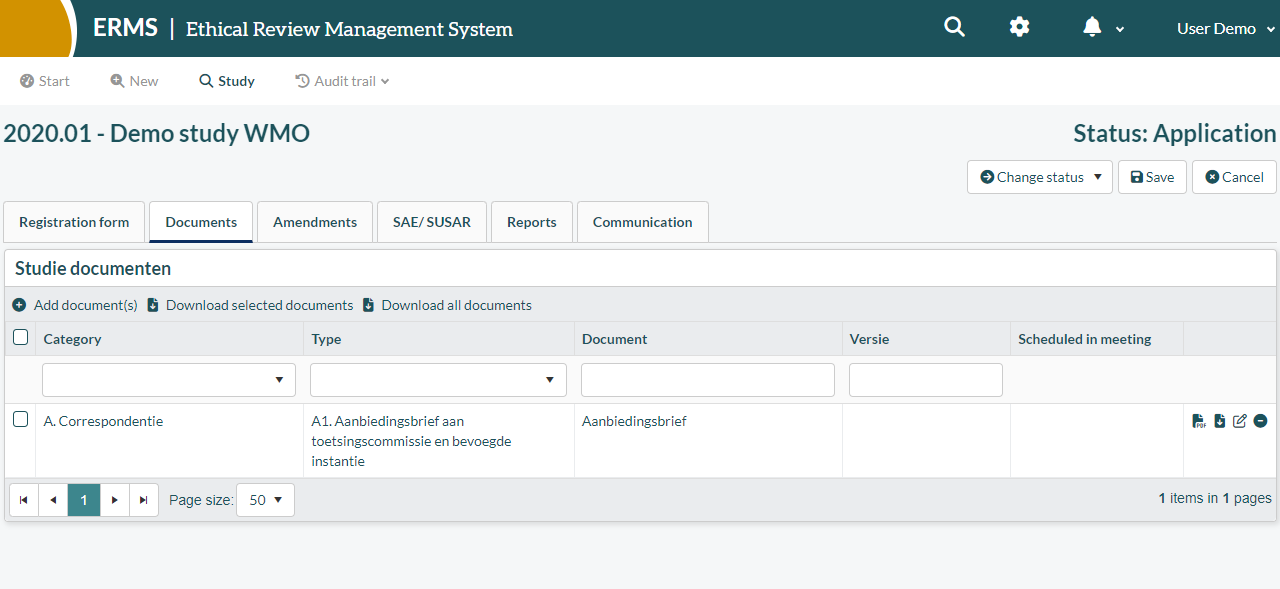Click the A1. Aanbiedingsbrief aan toetsingscommissie cell
This screenshot has height=589, width=1280.
pos(439,441)
